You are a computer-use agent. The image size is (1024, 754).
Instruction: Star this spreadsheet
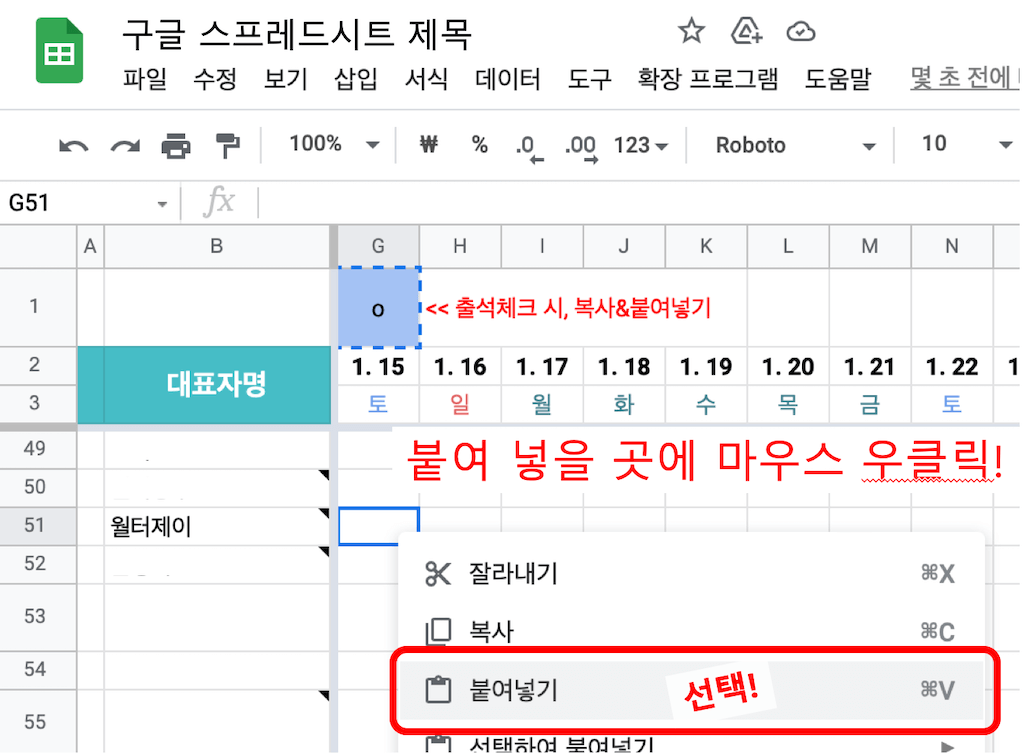pyautogui.click(x=691, y=32)
